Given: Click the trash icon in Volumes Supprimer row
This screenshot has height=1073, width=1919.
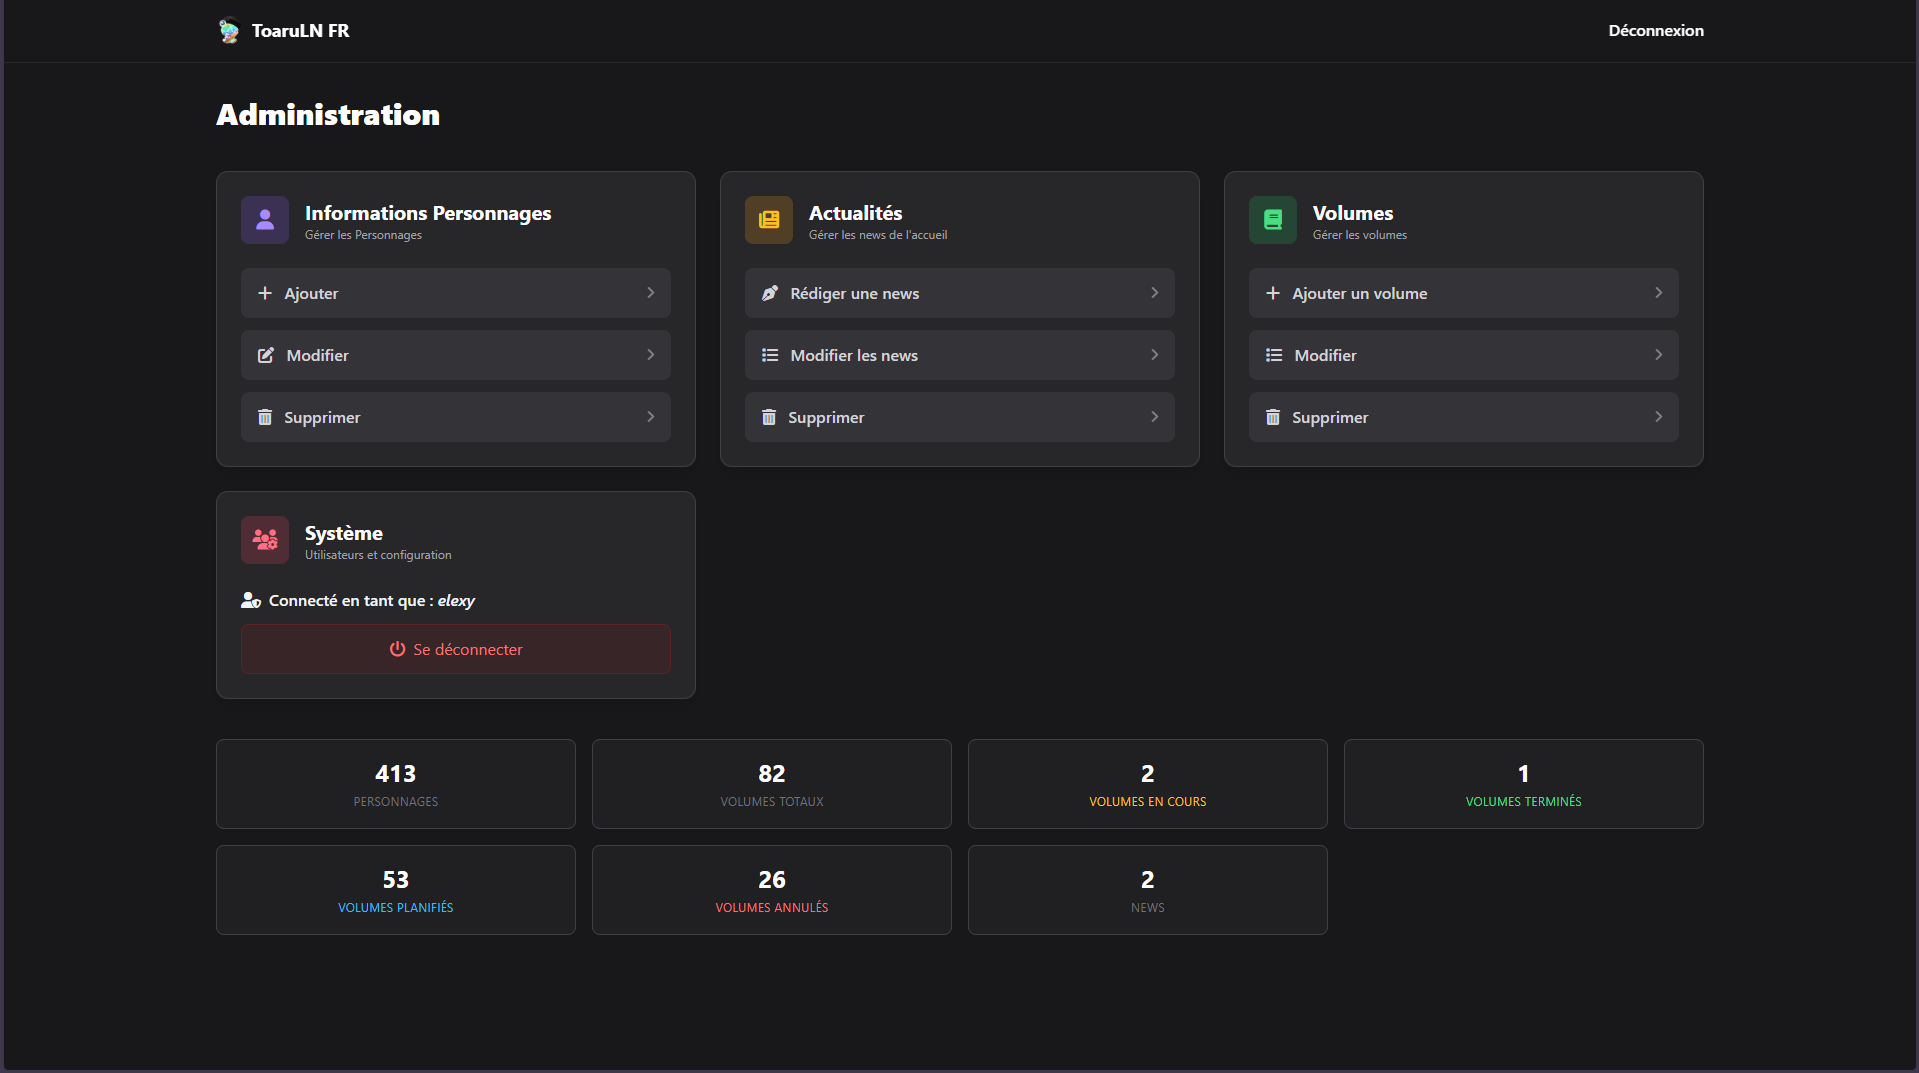Looking at the screenshot, I should point(1273,417).
